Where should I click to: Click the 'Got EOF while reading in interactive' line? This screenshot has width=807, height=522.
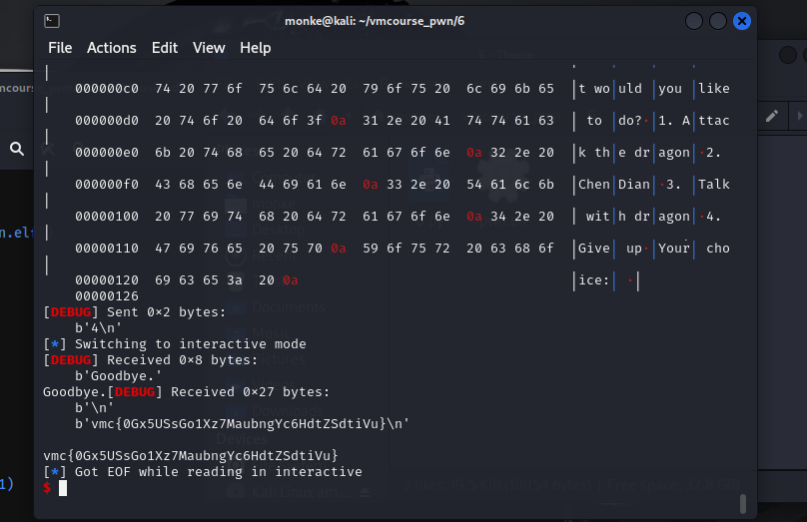(x=202, y=471)
